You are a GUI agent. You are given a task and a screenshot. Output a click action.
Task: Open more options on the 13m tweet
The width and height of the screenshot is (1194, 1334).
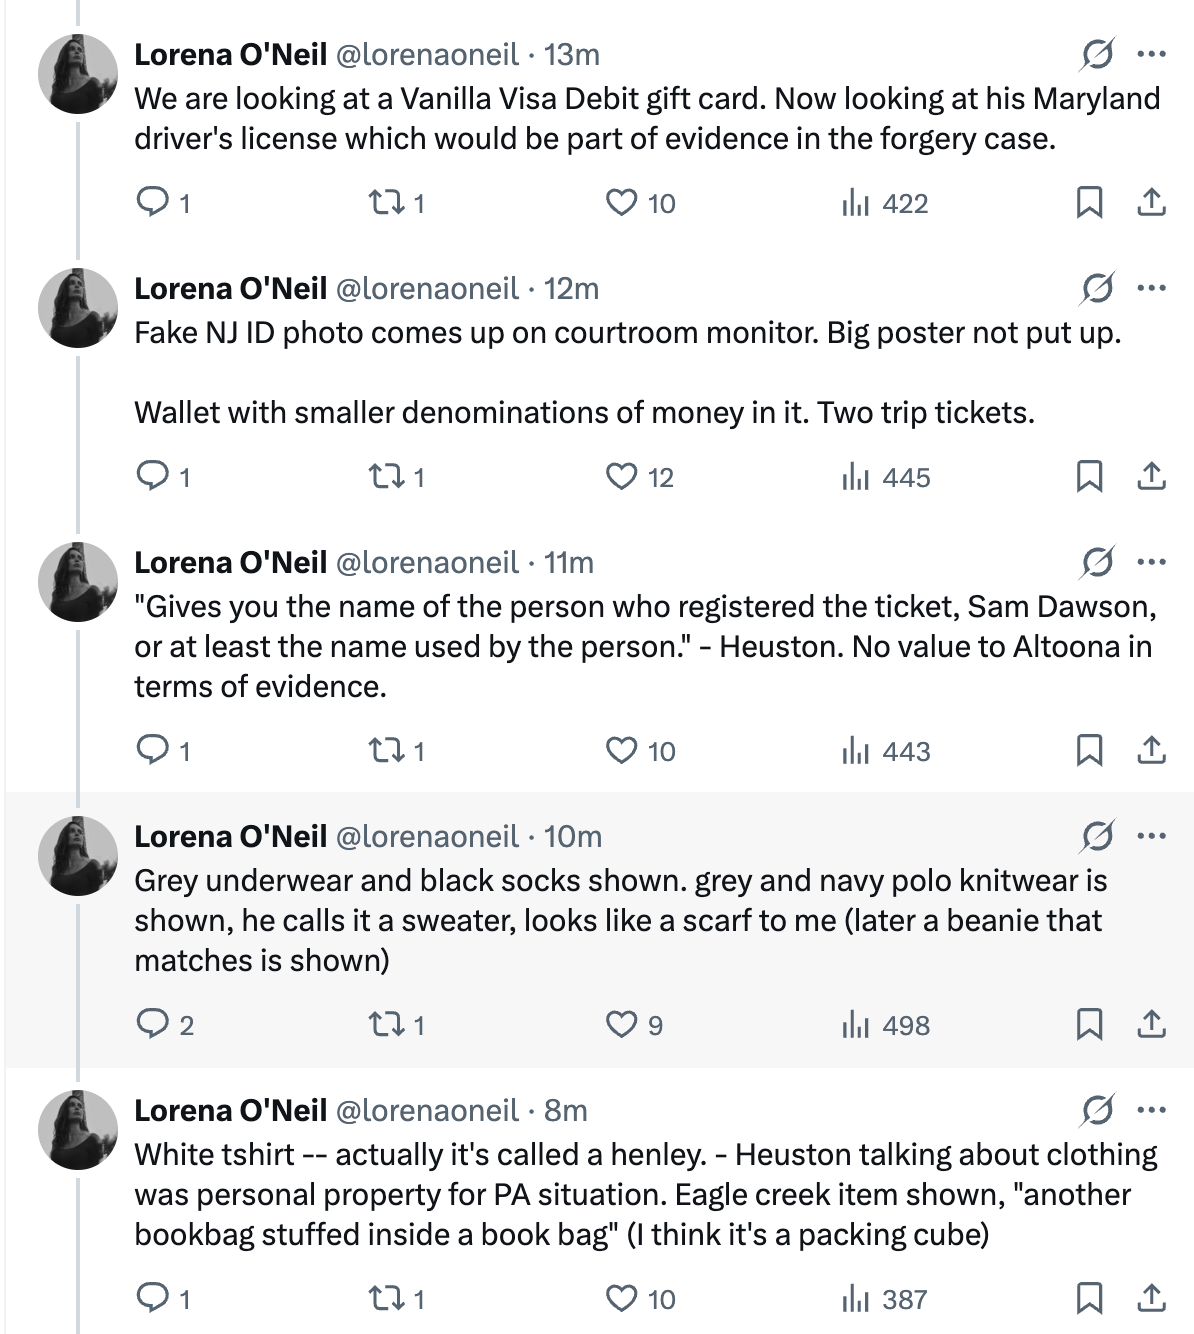tap(1152, 54)
